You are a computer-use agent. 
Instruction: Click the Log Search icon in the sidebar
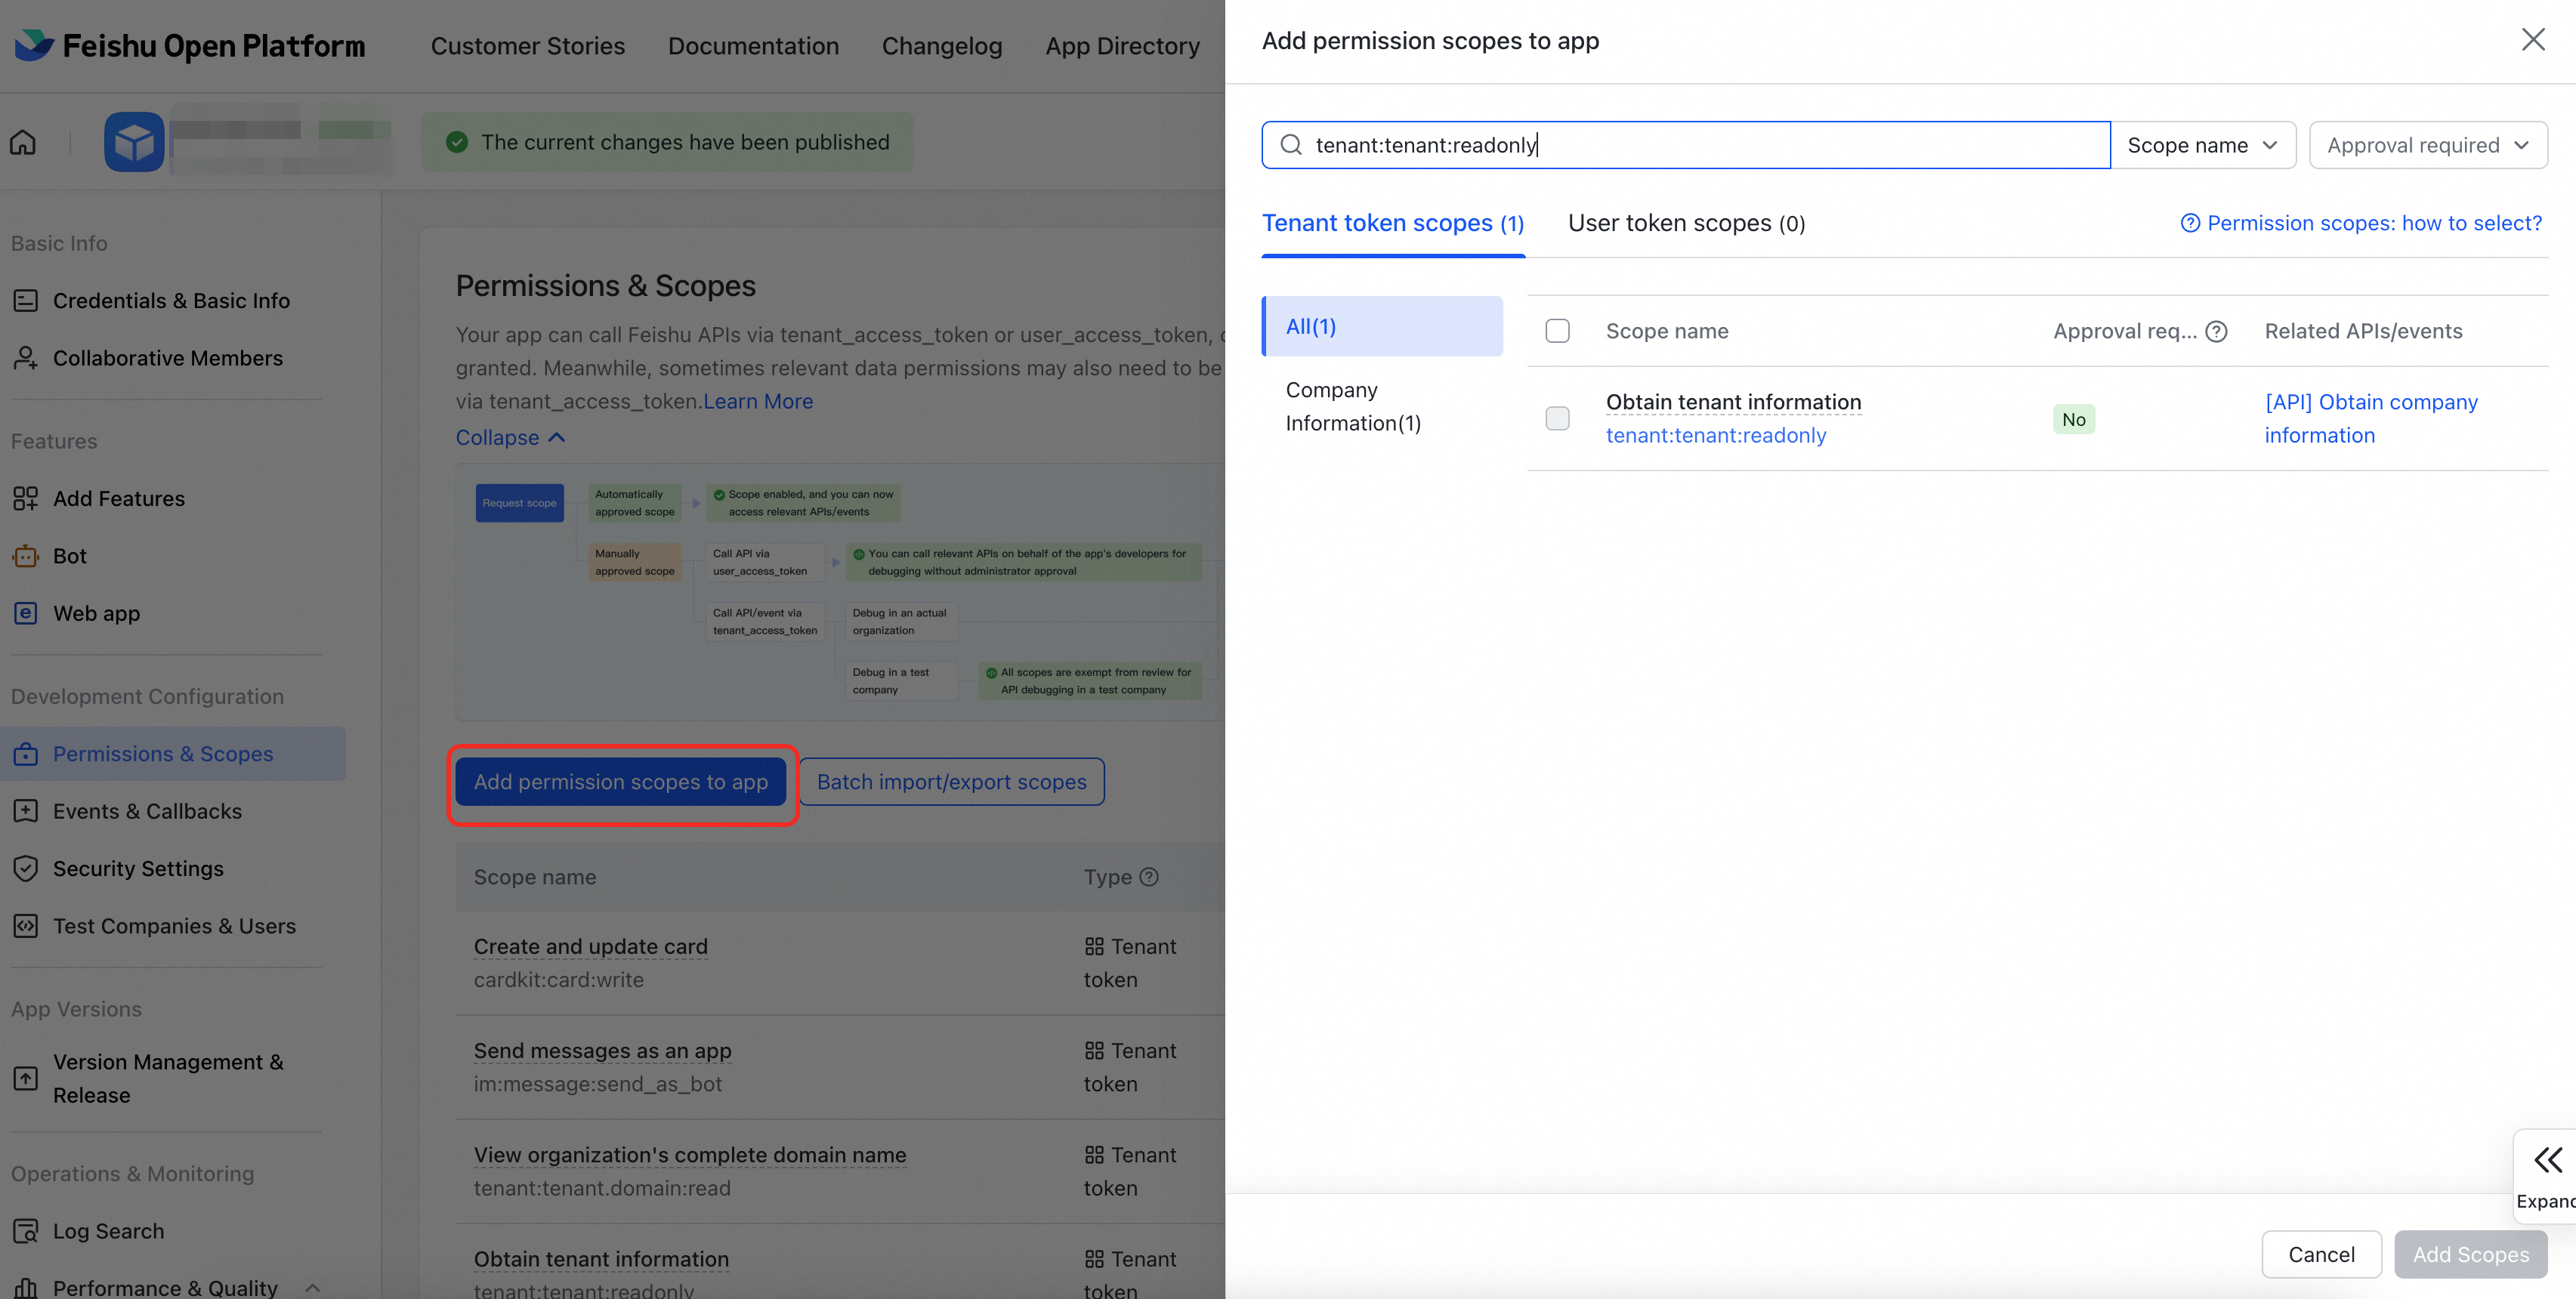coord(25,1231)
